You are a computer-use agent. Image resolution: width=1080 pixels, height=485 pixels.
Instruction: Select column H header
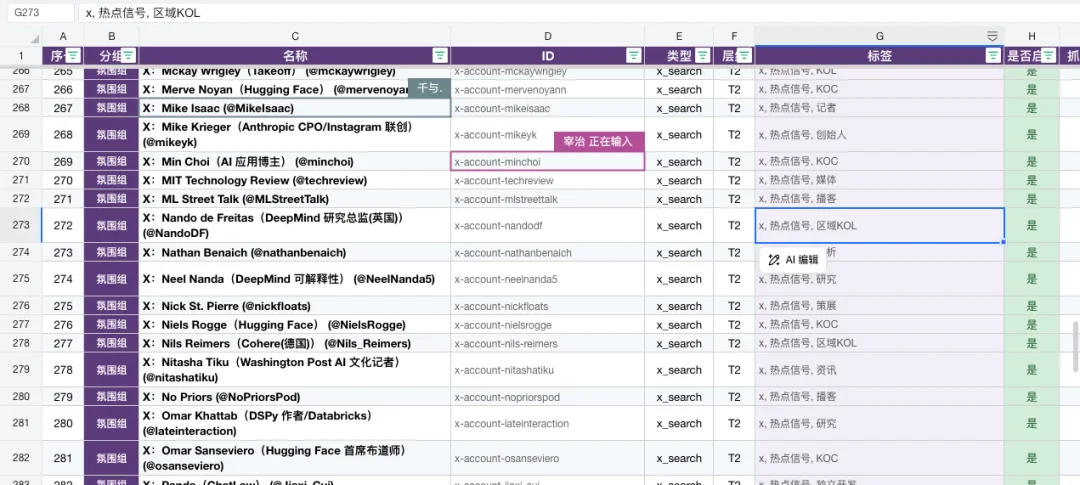click(1032, 37)
